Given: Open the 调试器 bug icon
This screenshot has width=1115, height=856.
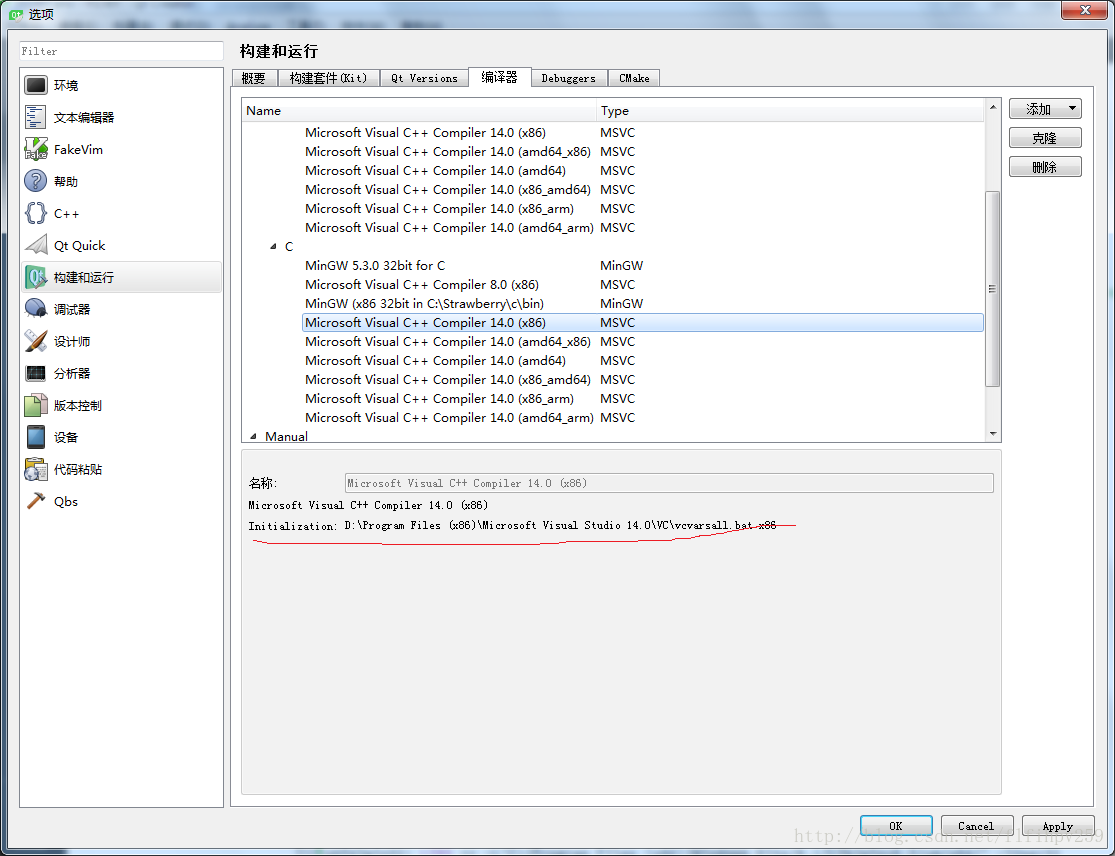Looking at the screenshot, I should coord(36,309).
